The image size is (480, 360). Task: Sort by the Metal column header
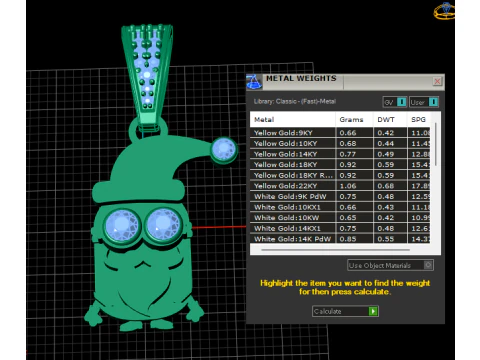click(x=293, y=119)
